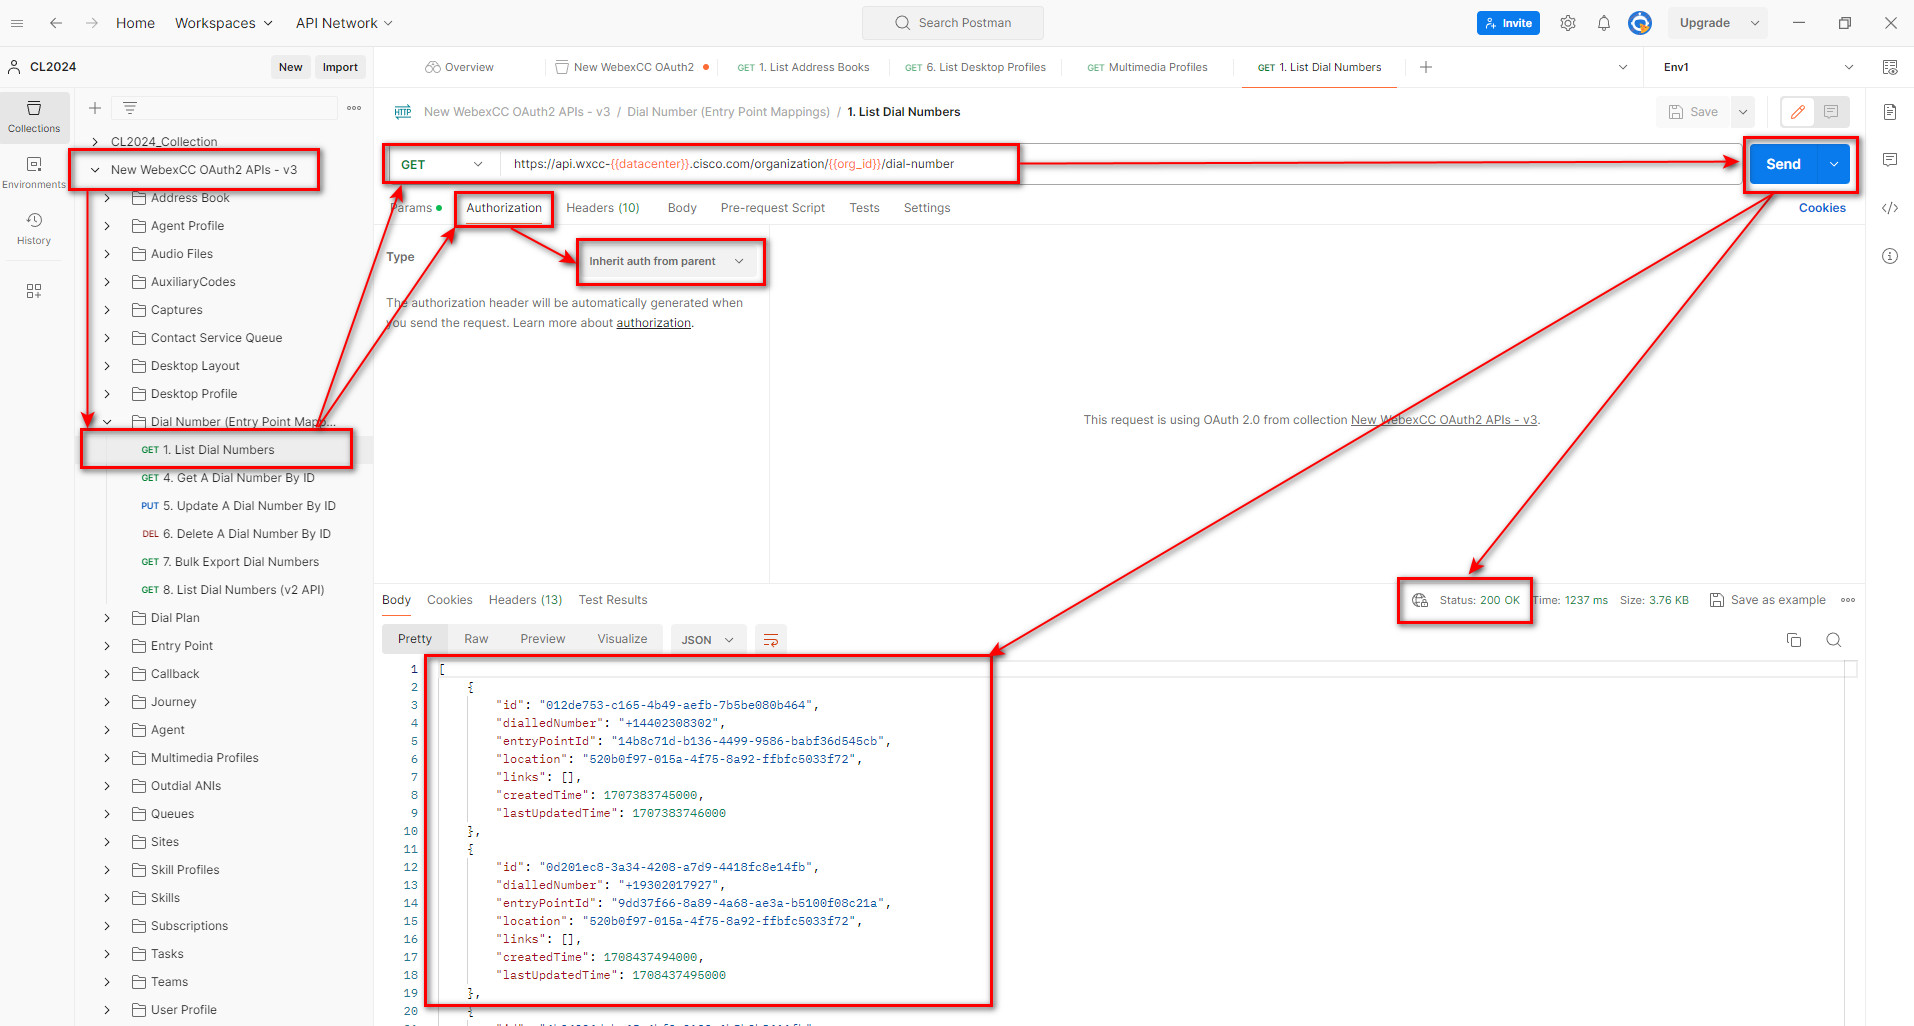Click the Search Postman field

point(953,23)
